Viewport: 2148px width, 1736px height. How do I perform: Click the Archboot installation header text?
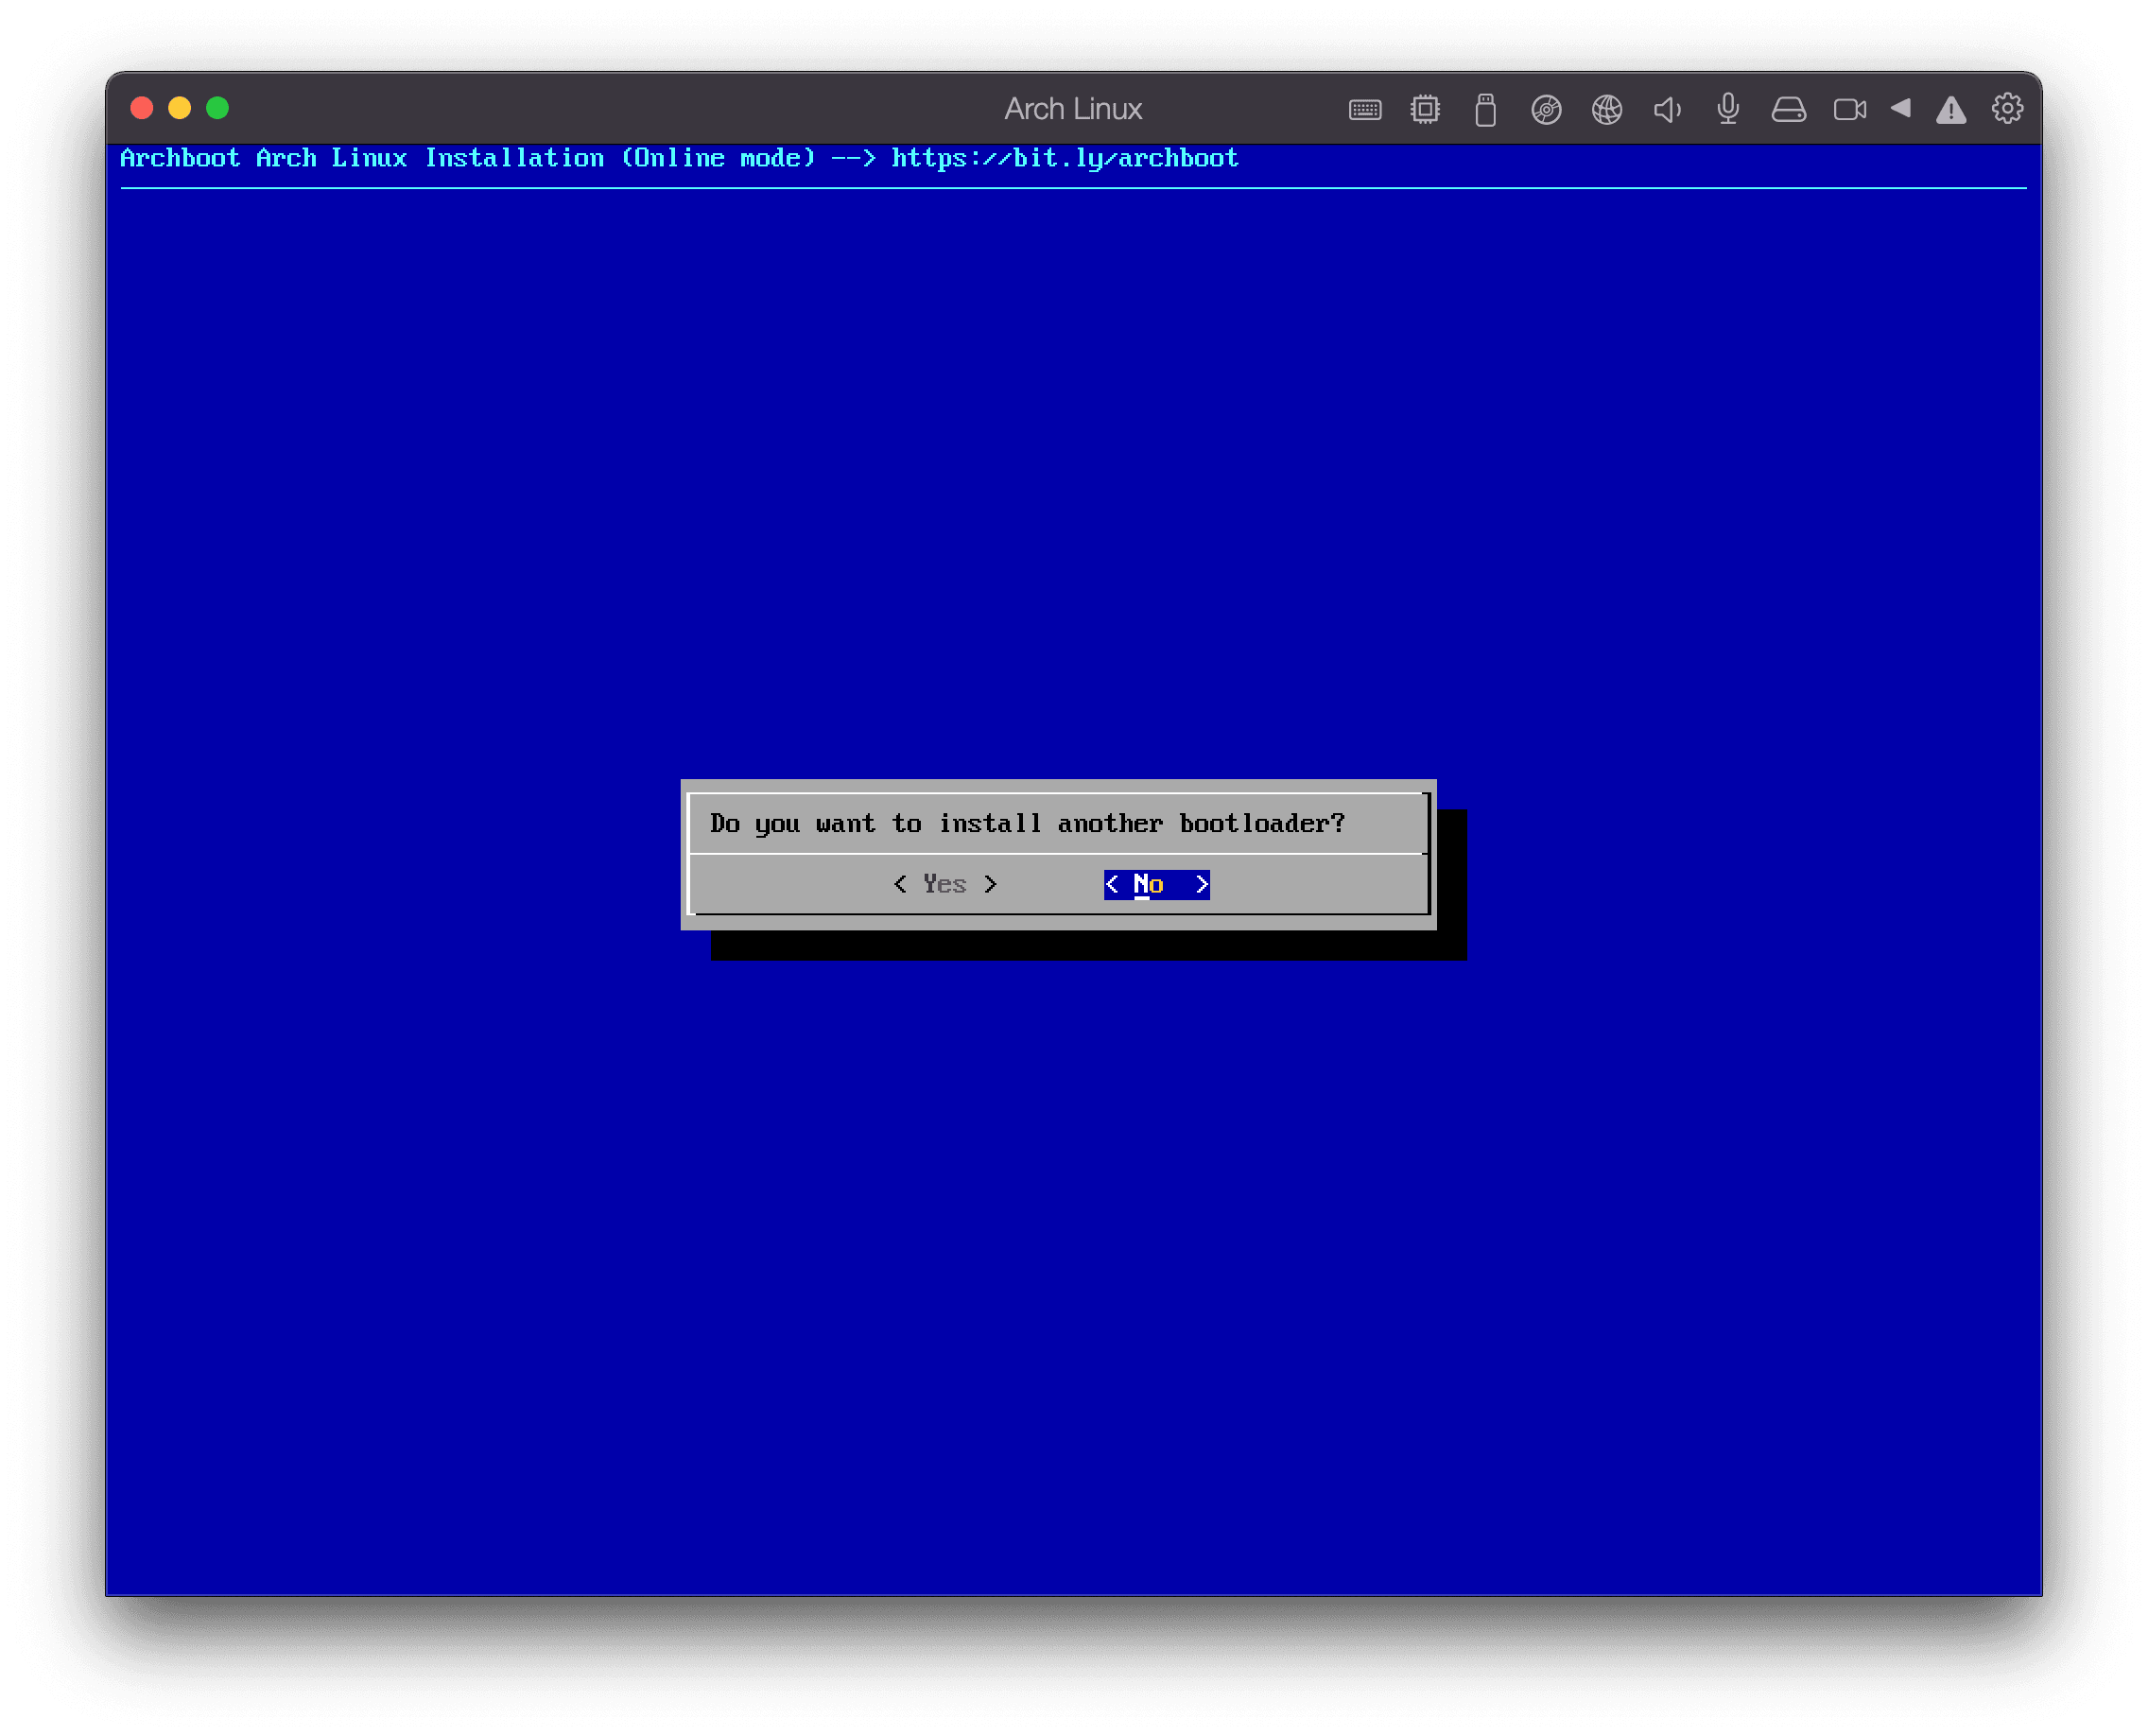click(679, 158)
